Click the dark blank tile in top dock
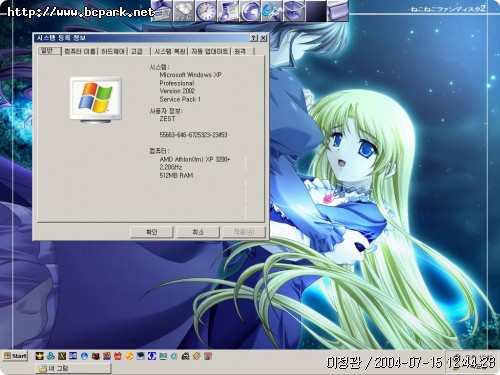This screenshot has width=500, height=375. [316, 11]
